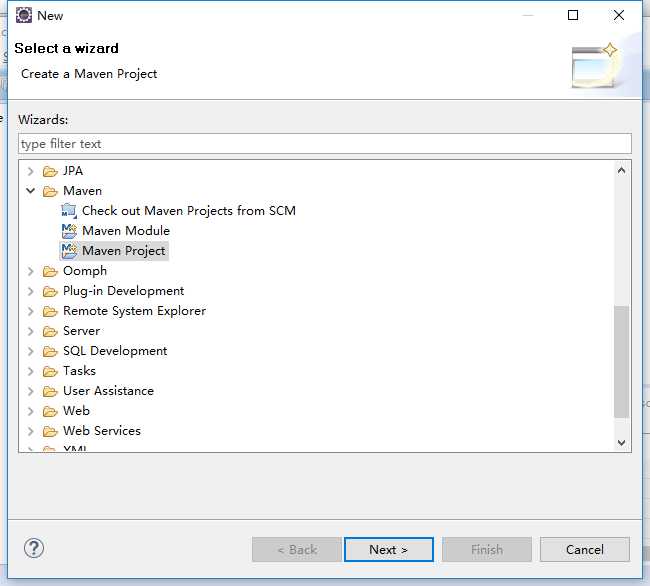The image size is (650, 586).
Task: Click the Maven Project icon
Action: pyautogui.click(x=69, y=251)
